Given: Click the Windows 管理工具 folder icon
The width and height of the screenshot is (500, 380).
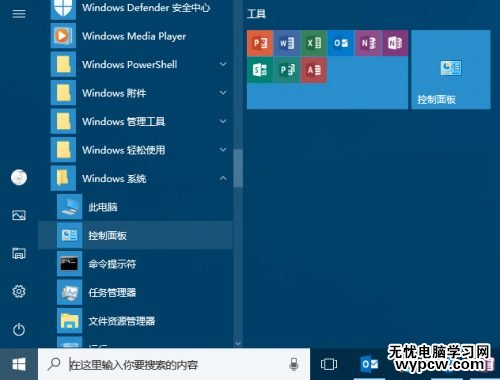Looking at the screenshot, I should (x=63, y=121).
